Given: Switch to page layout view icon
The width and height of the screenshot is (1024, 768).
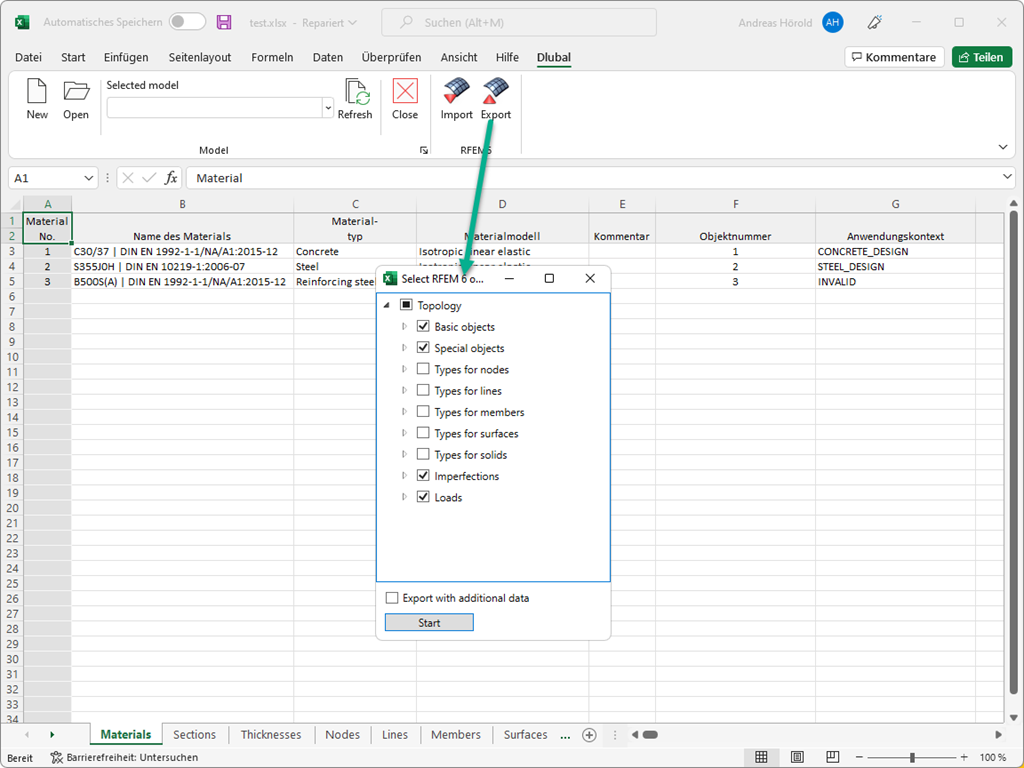Looking at the screenshot, I should pyautogui.click(x=797, y=757).
